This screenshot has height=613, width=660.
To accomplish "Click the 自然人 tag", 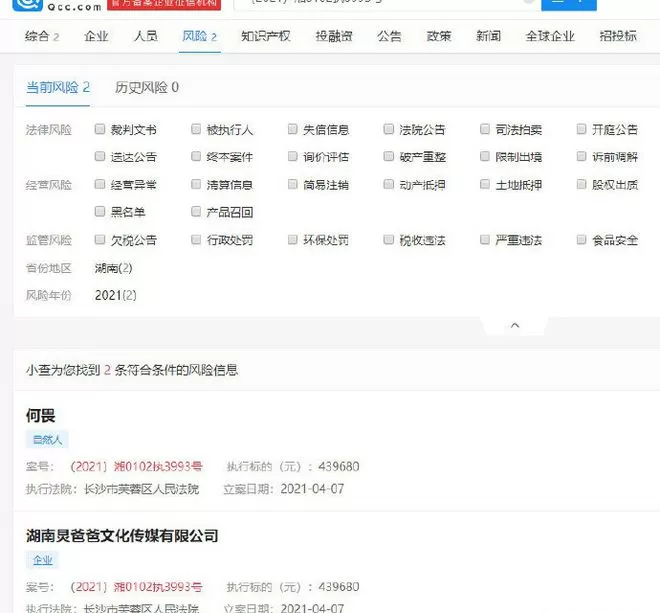I will click(47, 440).
